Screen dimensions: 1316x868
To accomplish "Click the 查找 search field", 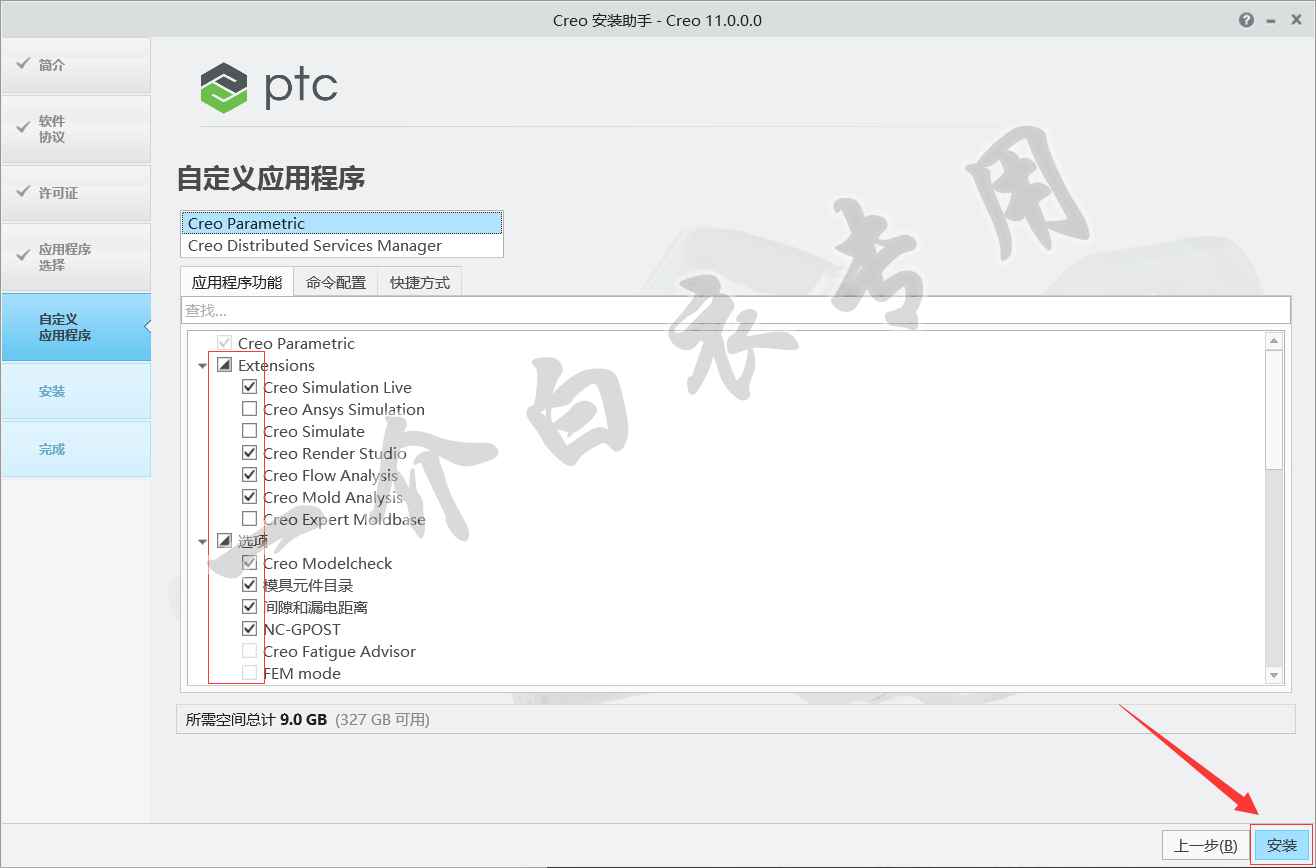I will click(735, 310).
